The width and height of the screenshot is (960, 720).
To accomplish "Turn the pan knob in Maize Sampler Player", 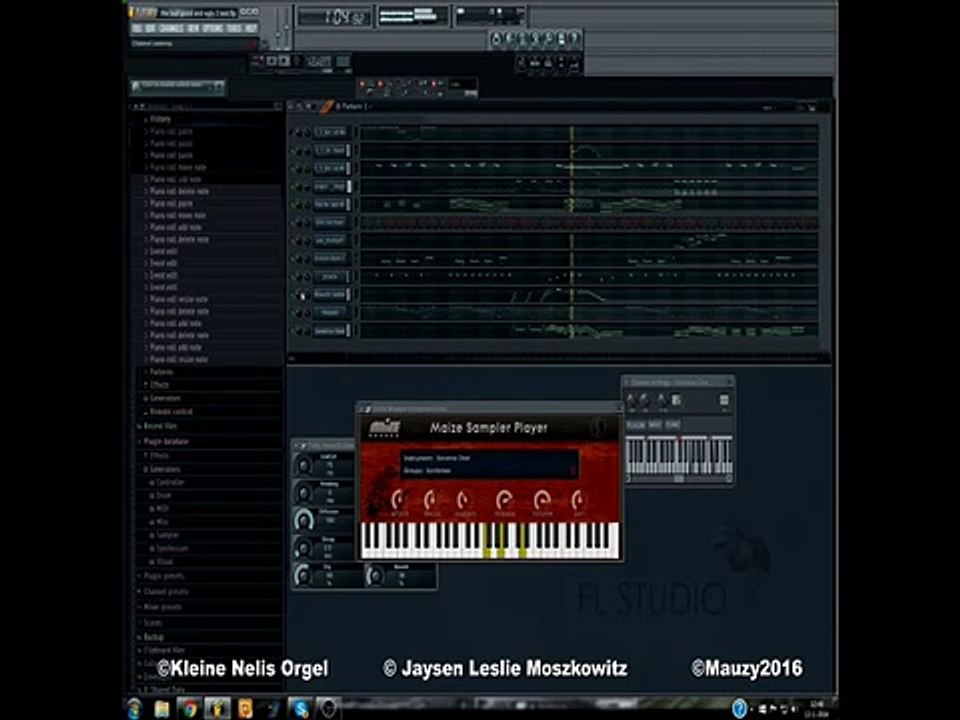I will pyautogui.click(x=578, y=501).
